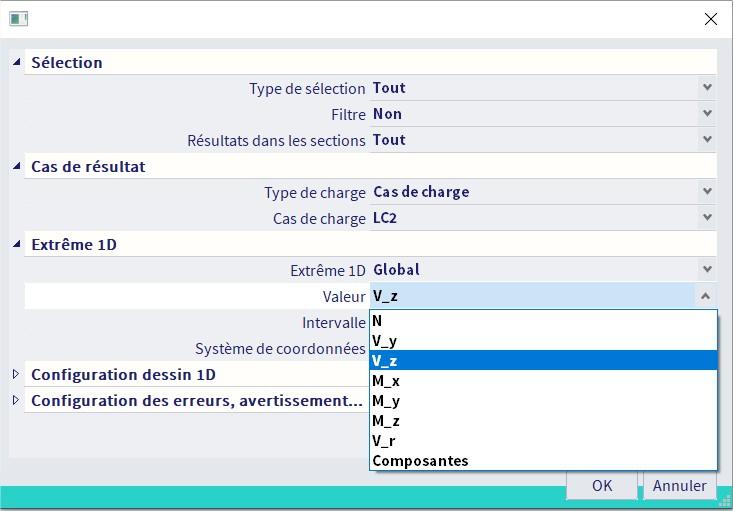This screenshot has height=511, width=733.
Task: Select N from the Valeur list
Action: pyautogui.click(x=543, y=321)
